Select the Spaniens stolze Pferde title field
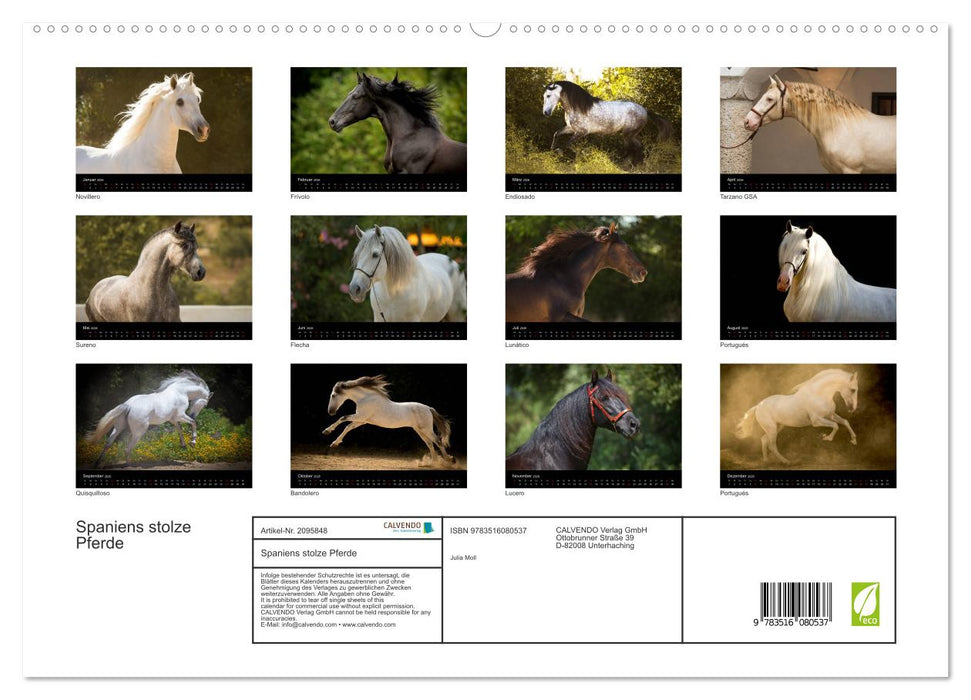This screenshot has height=700, width=971. [308, 555]
